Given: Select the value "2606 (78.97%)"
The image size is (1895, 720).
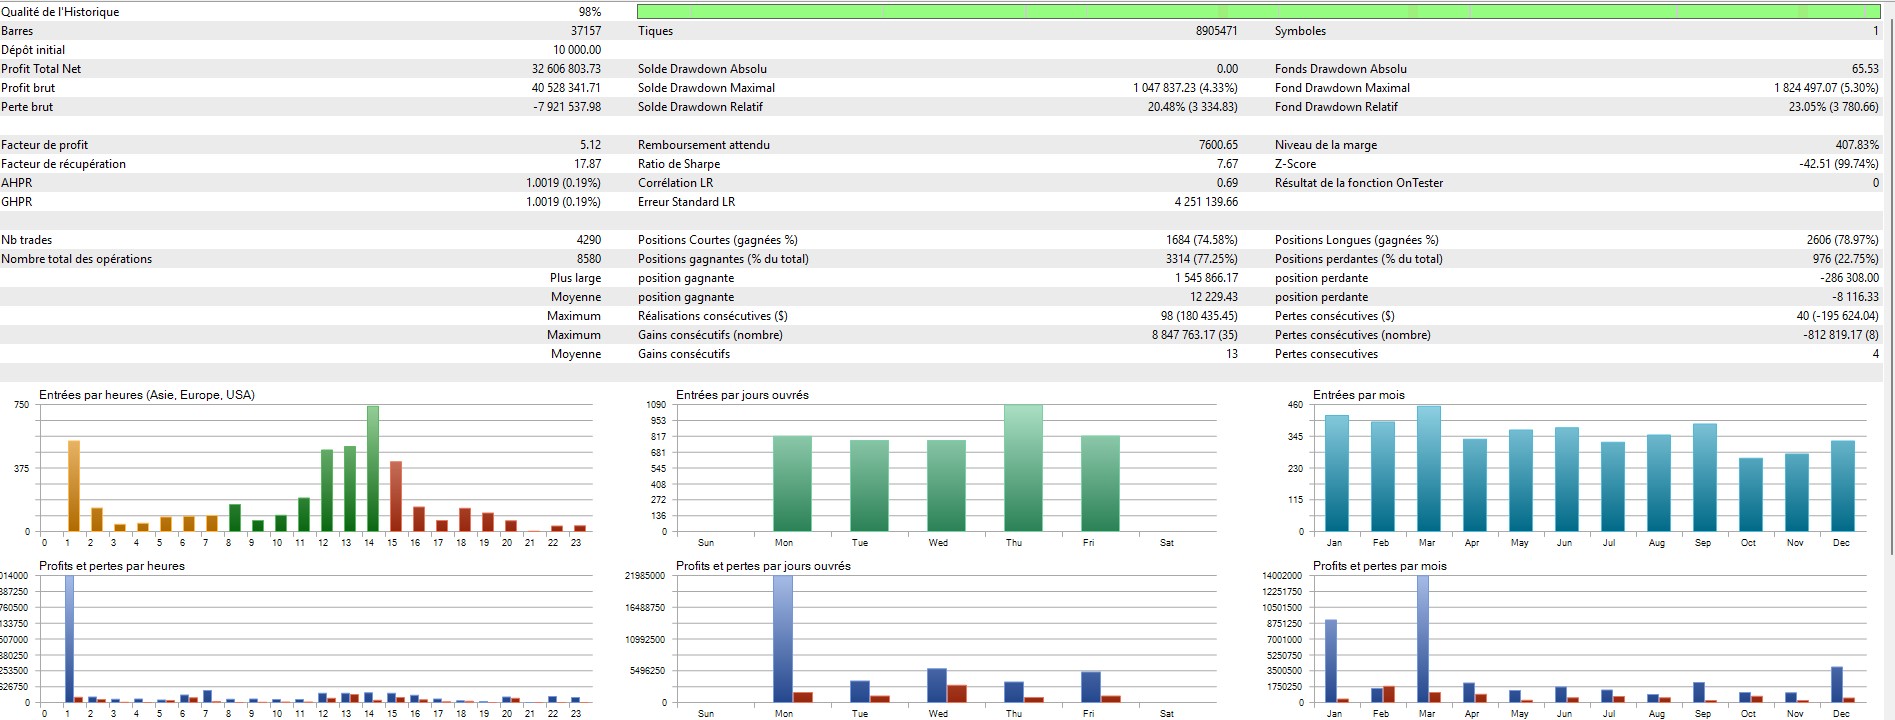Looking at the screenshot, I should [x=1842, y=240].
